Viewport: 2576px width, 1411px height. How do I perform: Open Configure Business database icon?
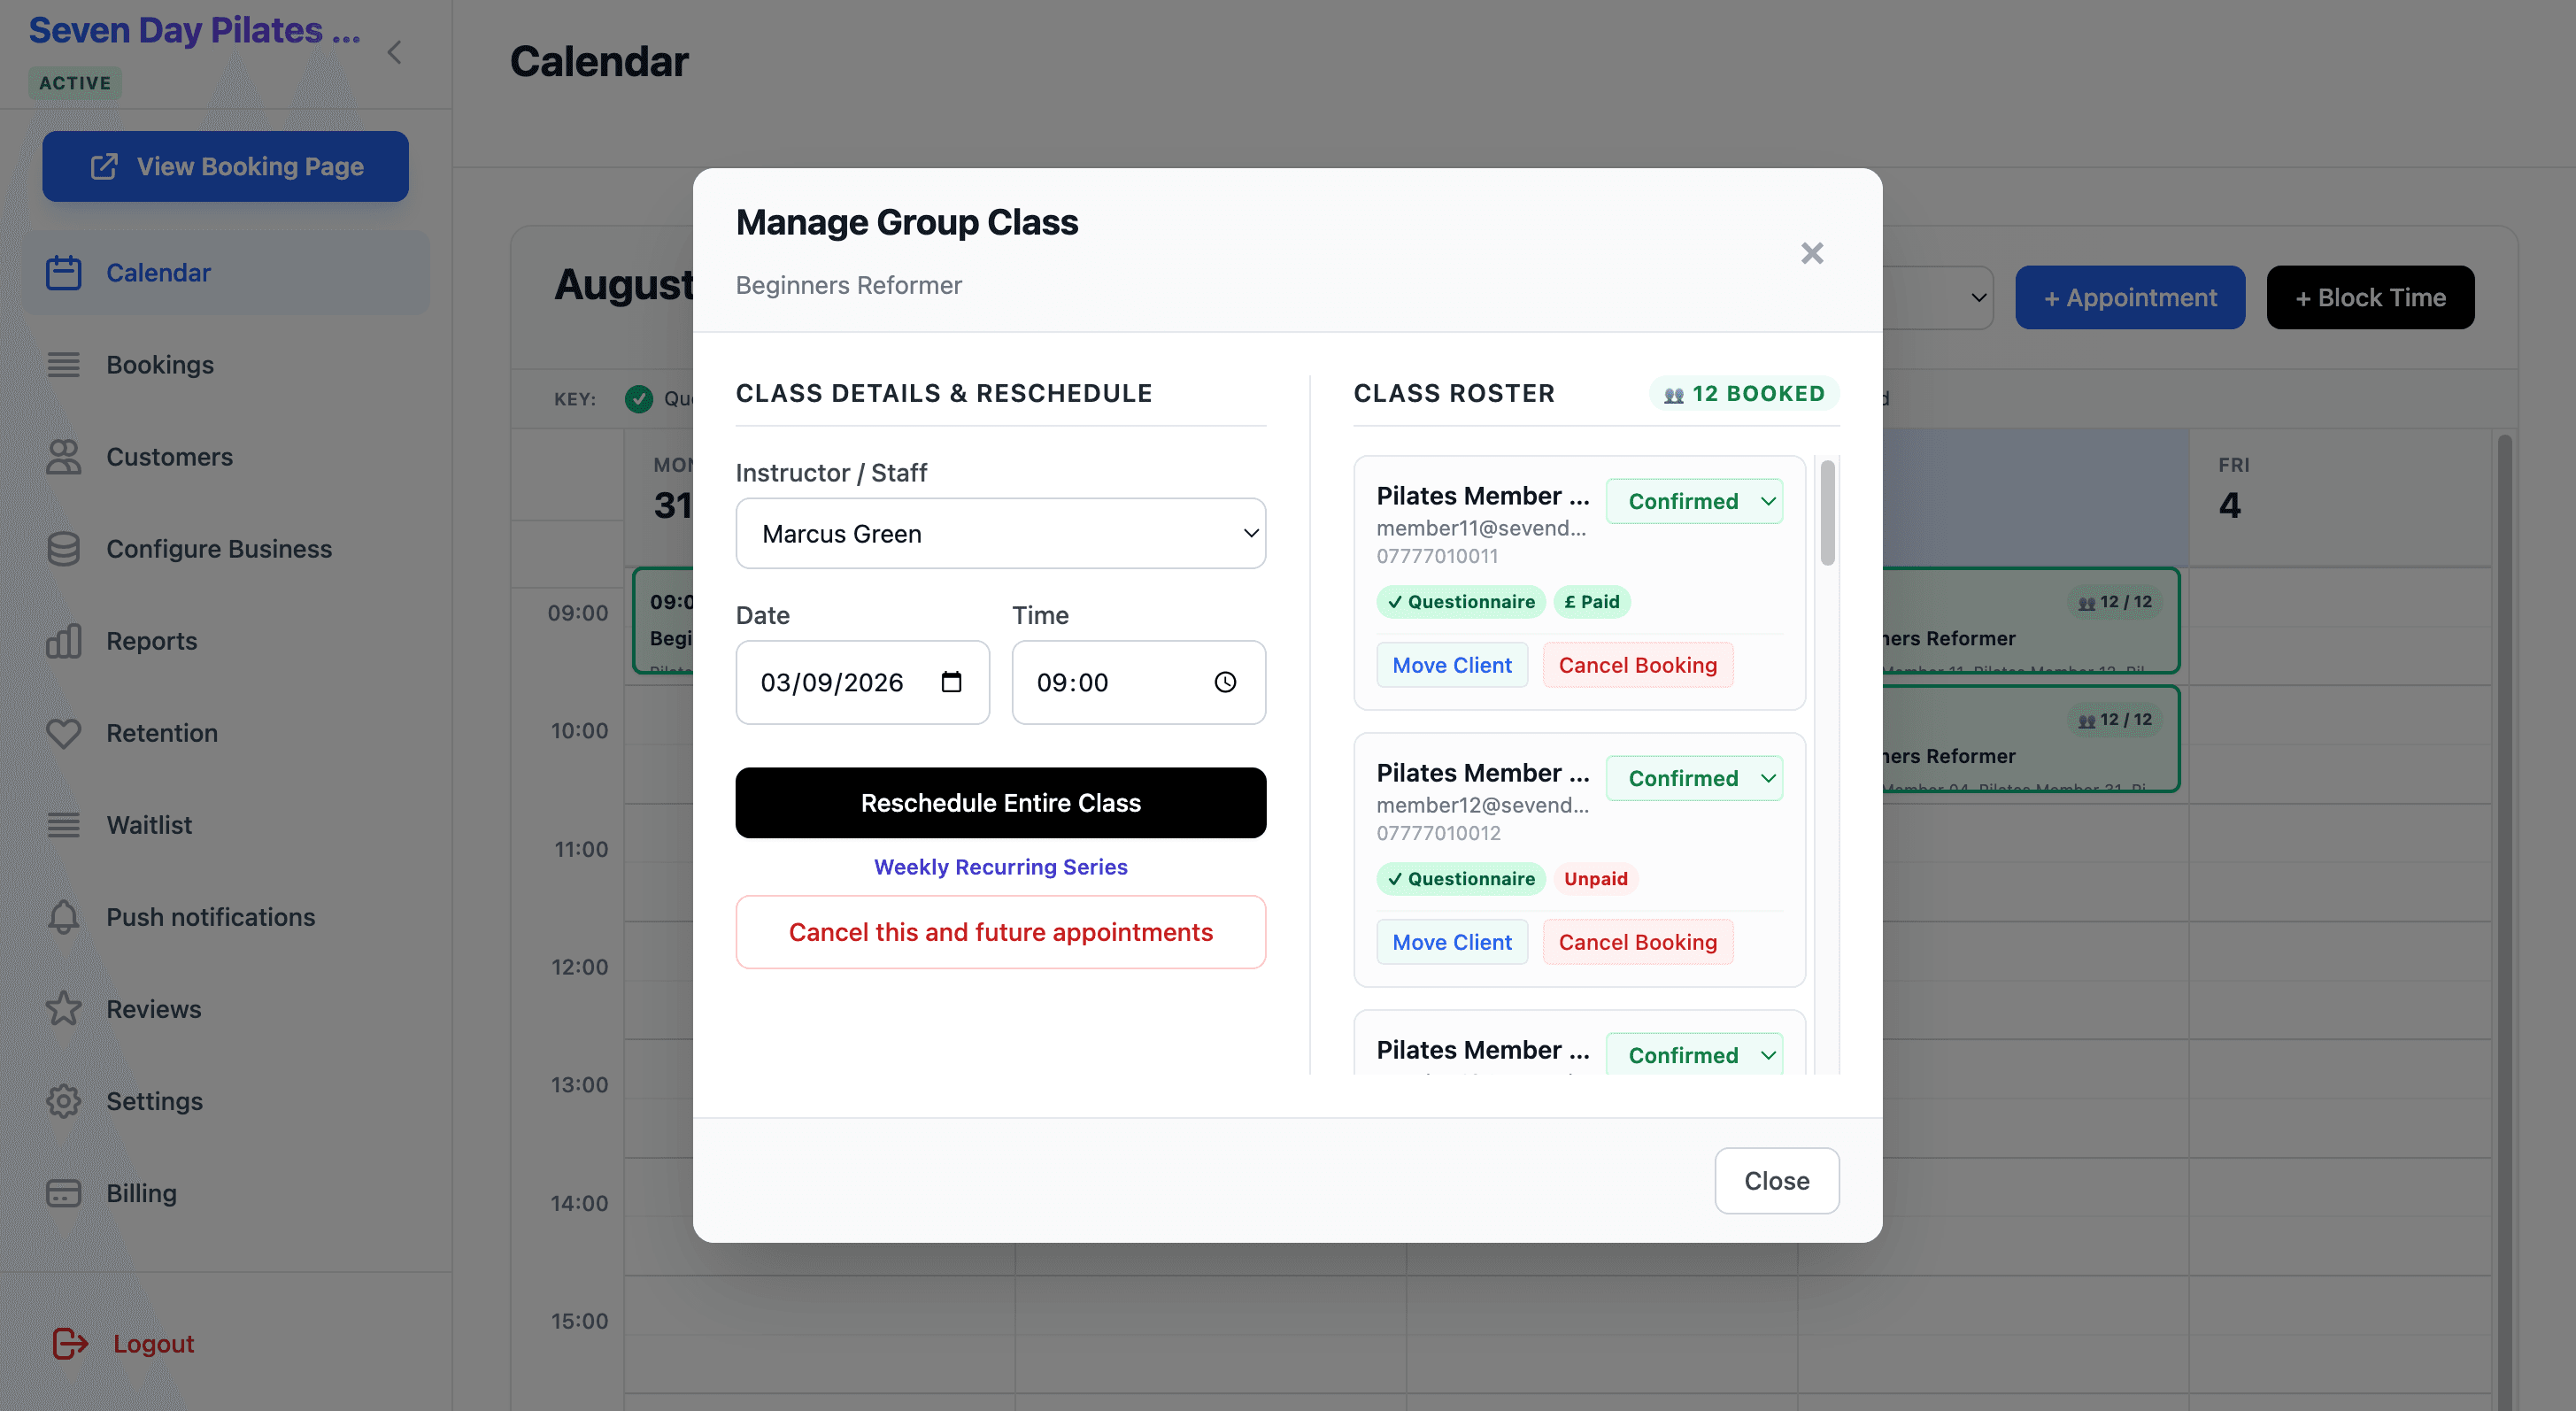[x=63, y=549]
